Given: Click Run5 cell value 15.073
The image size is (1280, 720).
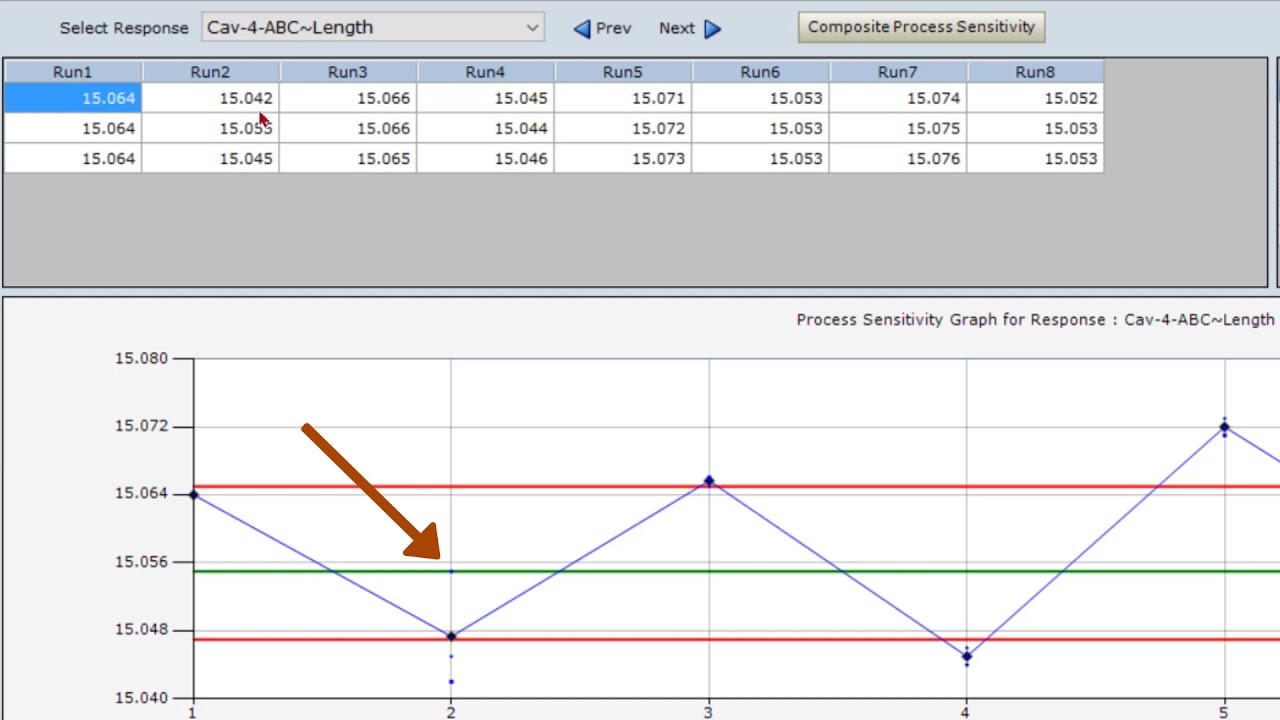Looking at the screenshot, I should tap(623, 158).
